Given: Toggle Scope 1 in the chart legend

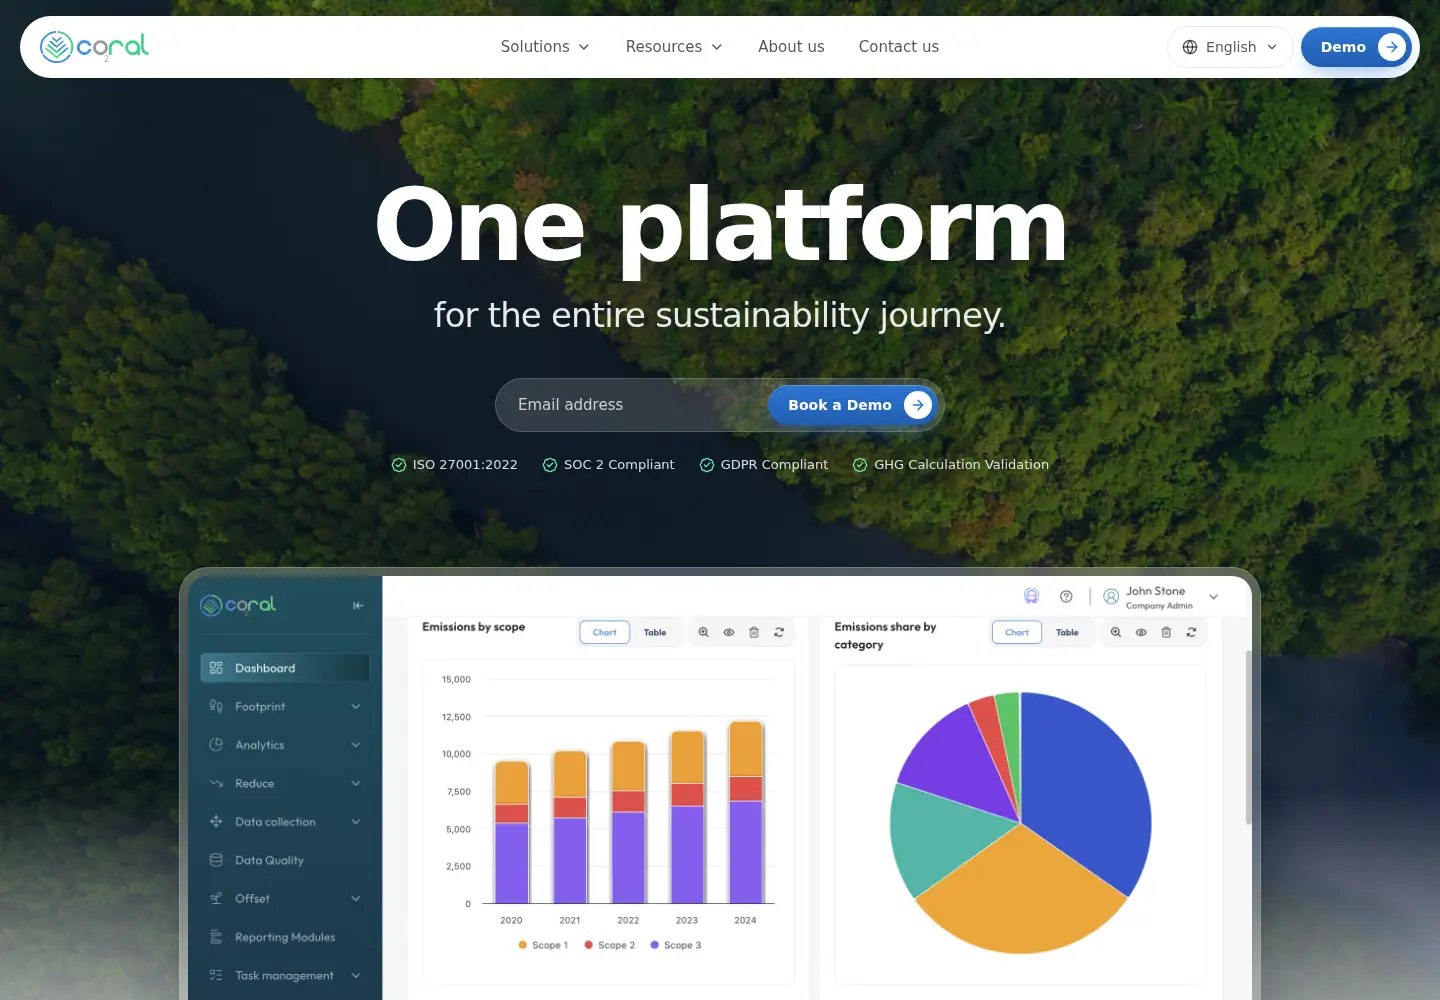Looking at the screenshot, I should pyautogui.click(x=543, y=945).
